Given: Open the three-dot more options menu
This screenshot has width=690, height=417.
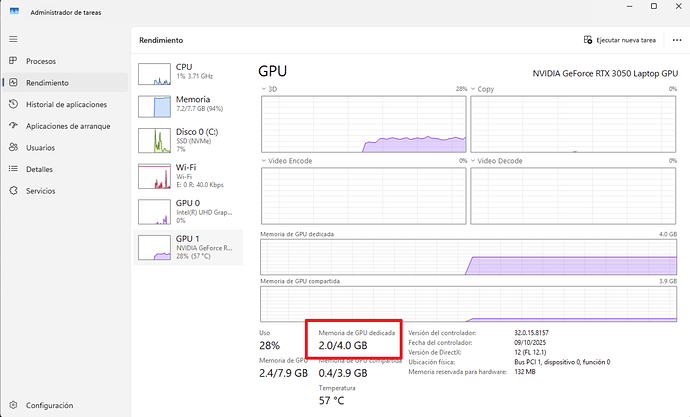Looking at the screenshot, I should (675, 40).
